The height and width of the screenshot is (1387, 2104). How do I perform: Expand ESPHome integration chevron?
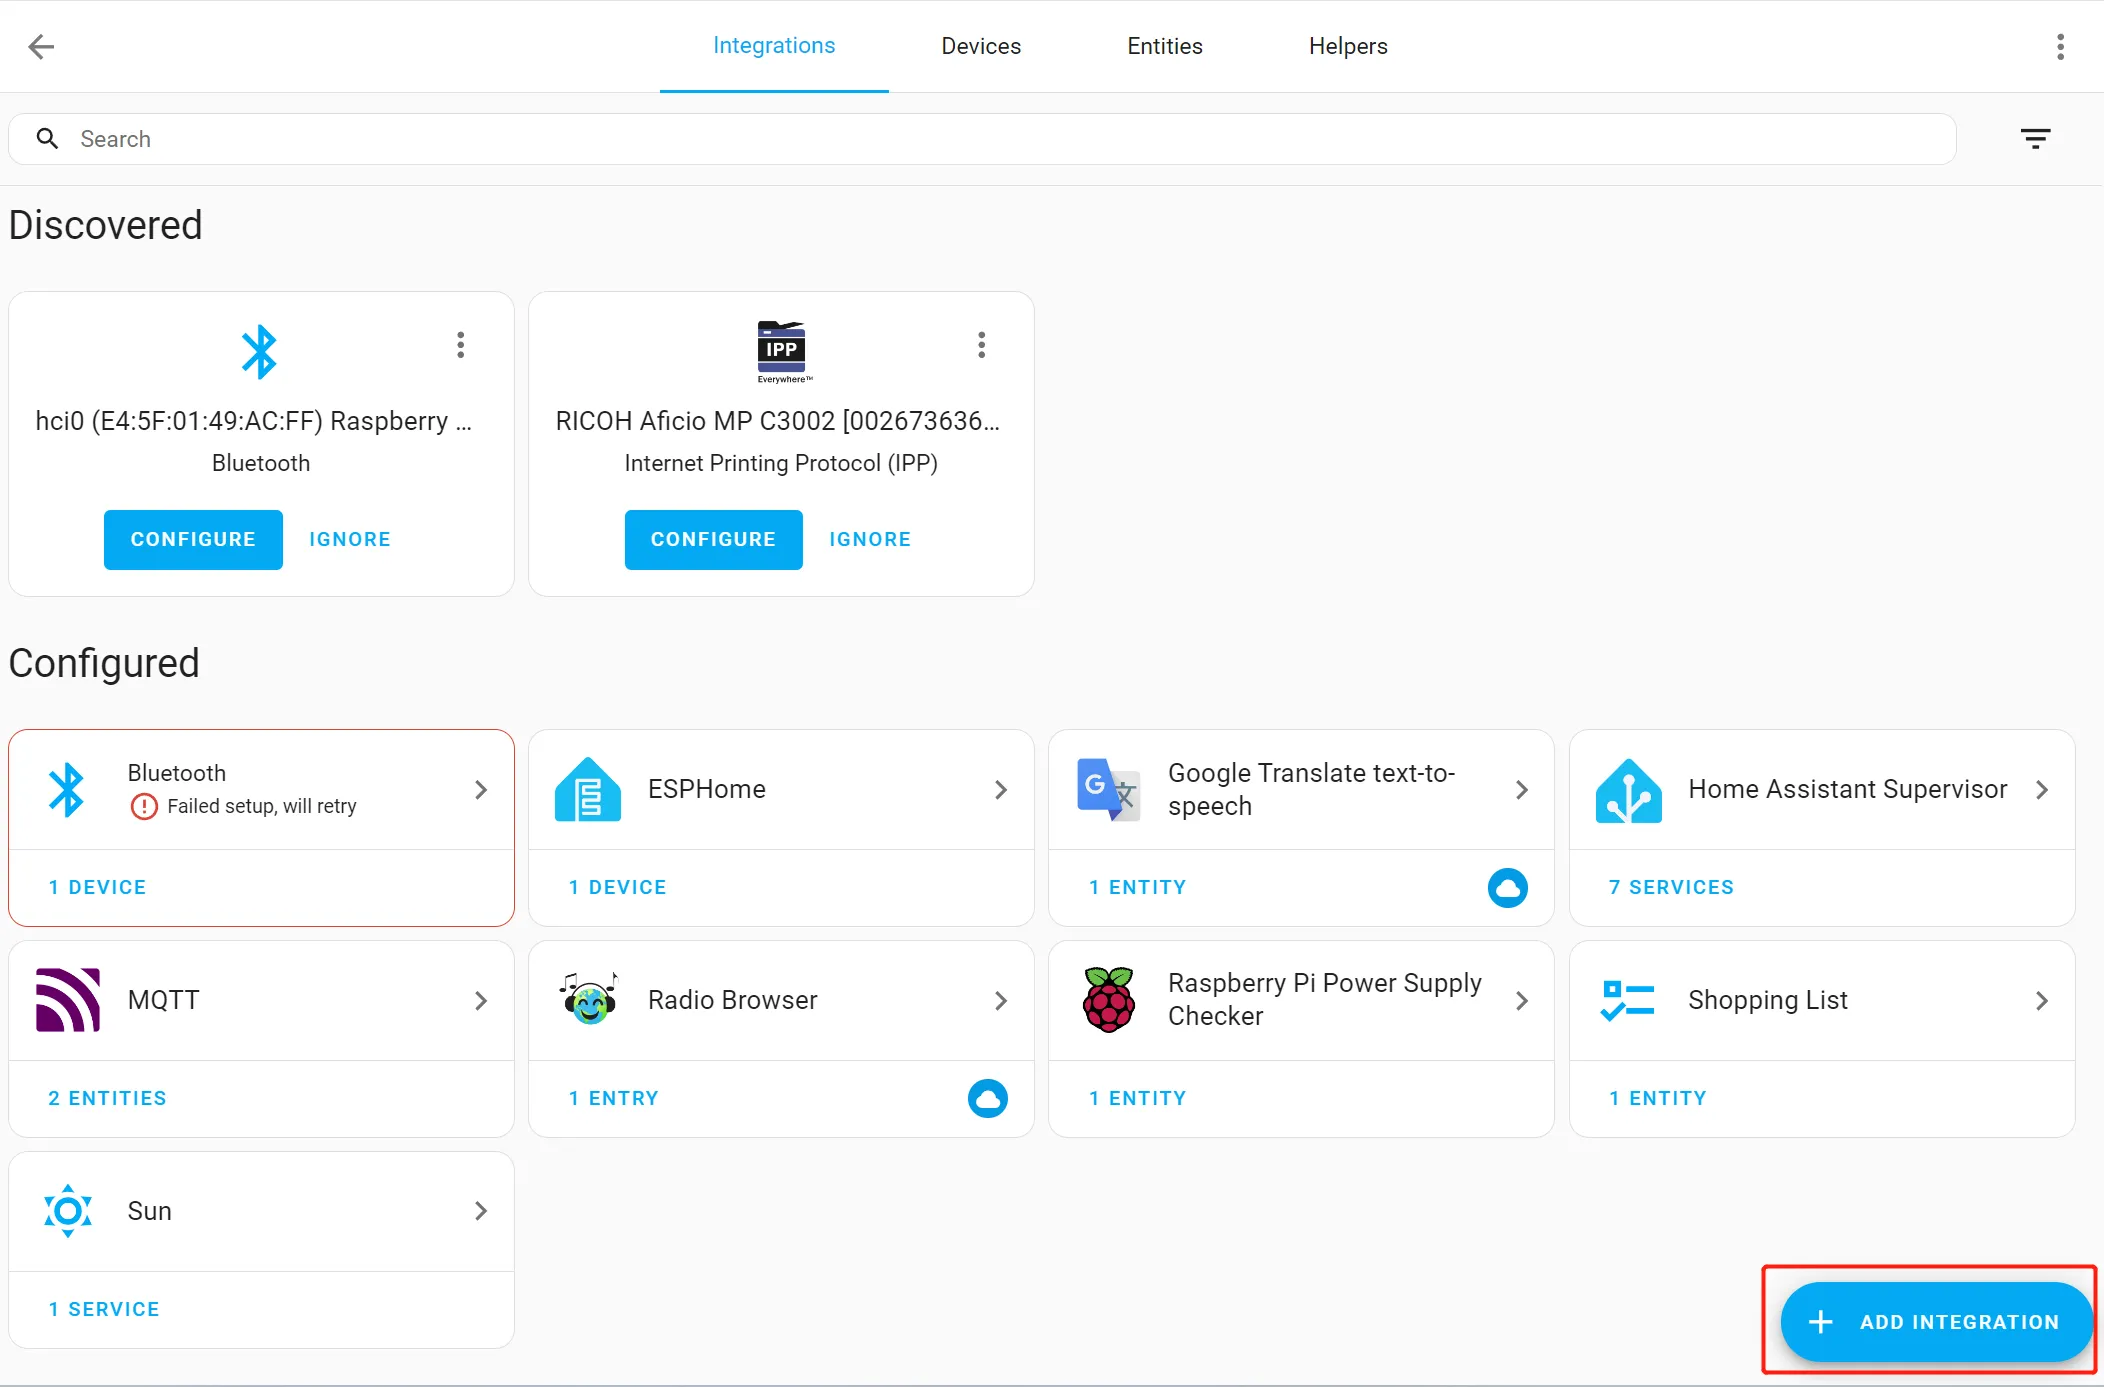click(1000, 790)
